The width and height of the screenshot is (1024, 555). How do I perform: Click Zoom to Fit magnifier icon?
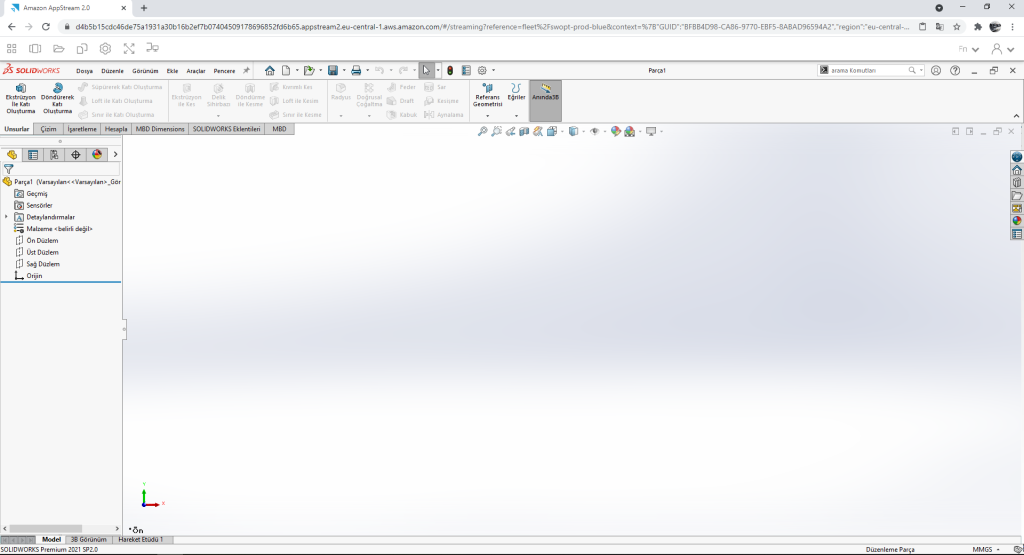482,131
